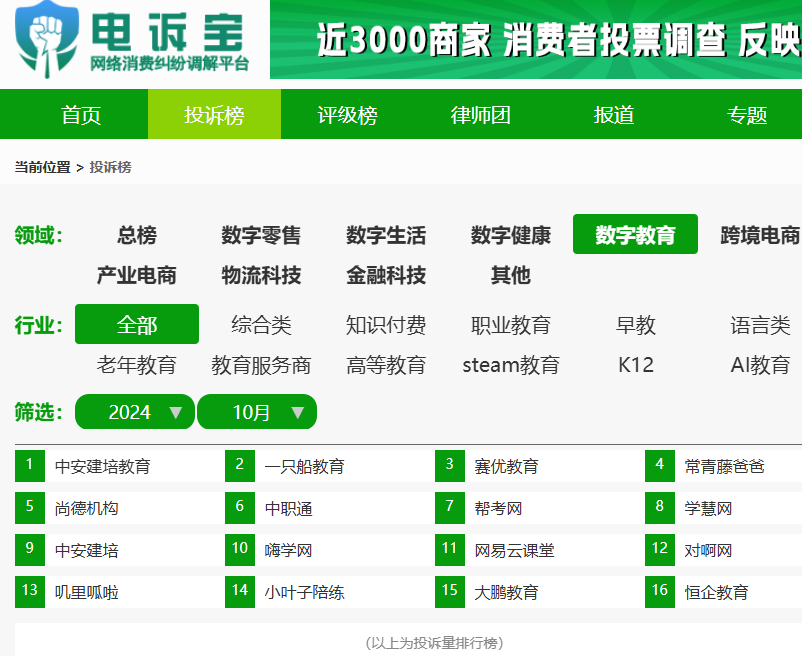Open ranked entry 小叶子陪练
The height and width of the screenshot is (656, 802).
click(304, 592)
